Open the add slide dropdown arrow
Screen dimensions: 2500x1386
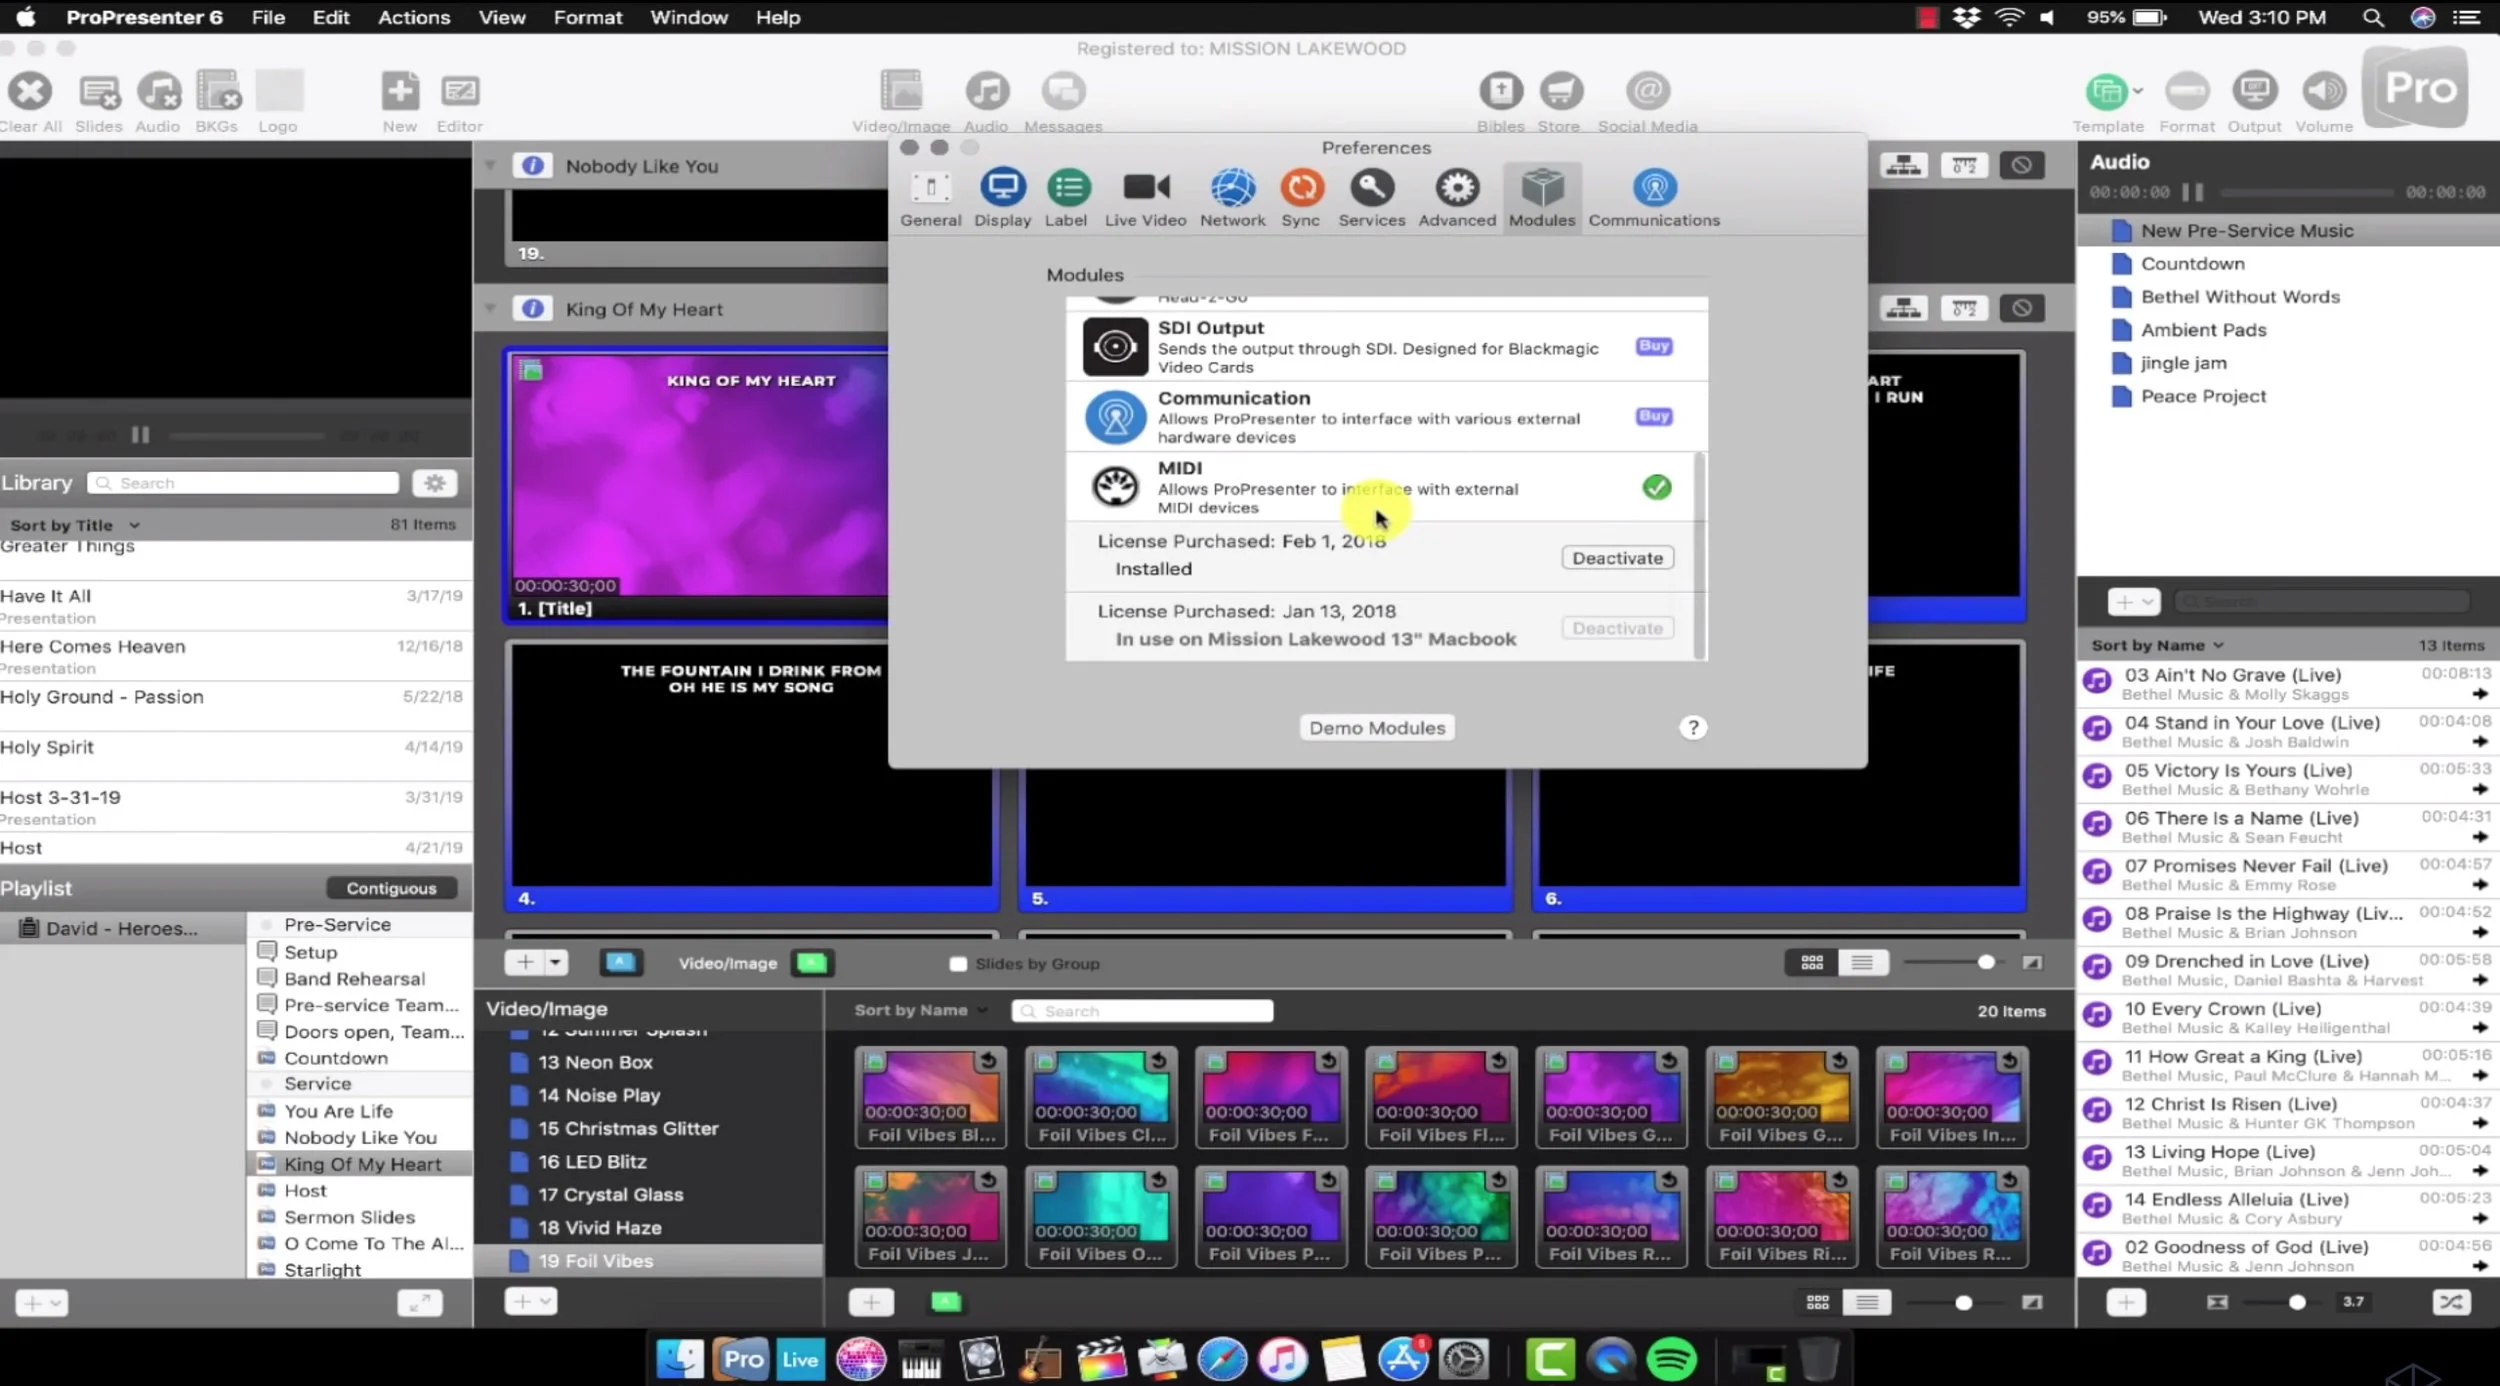(555, 962)
